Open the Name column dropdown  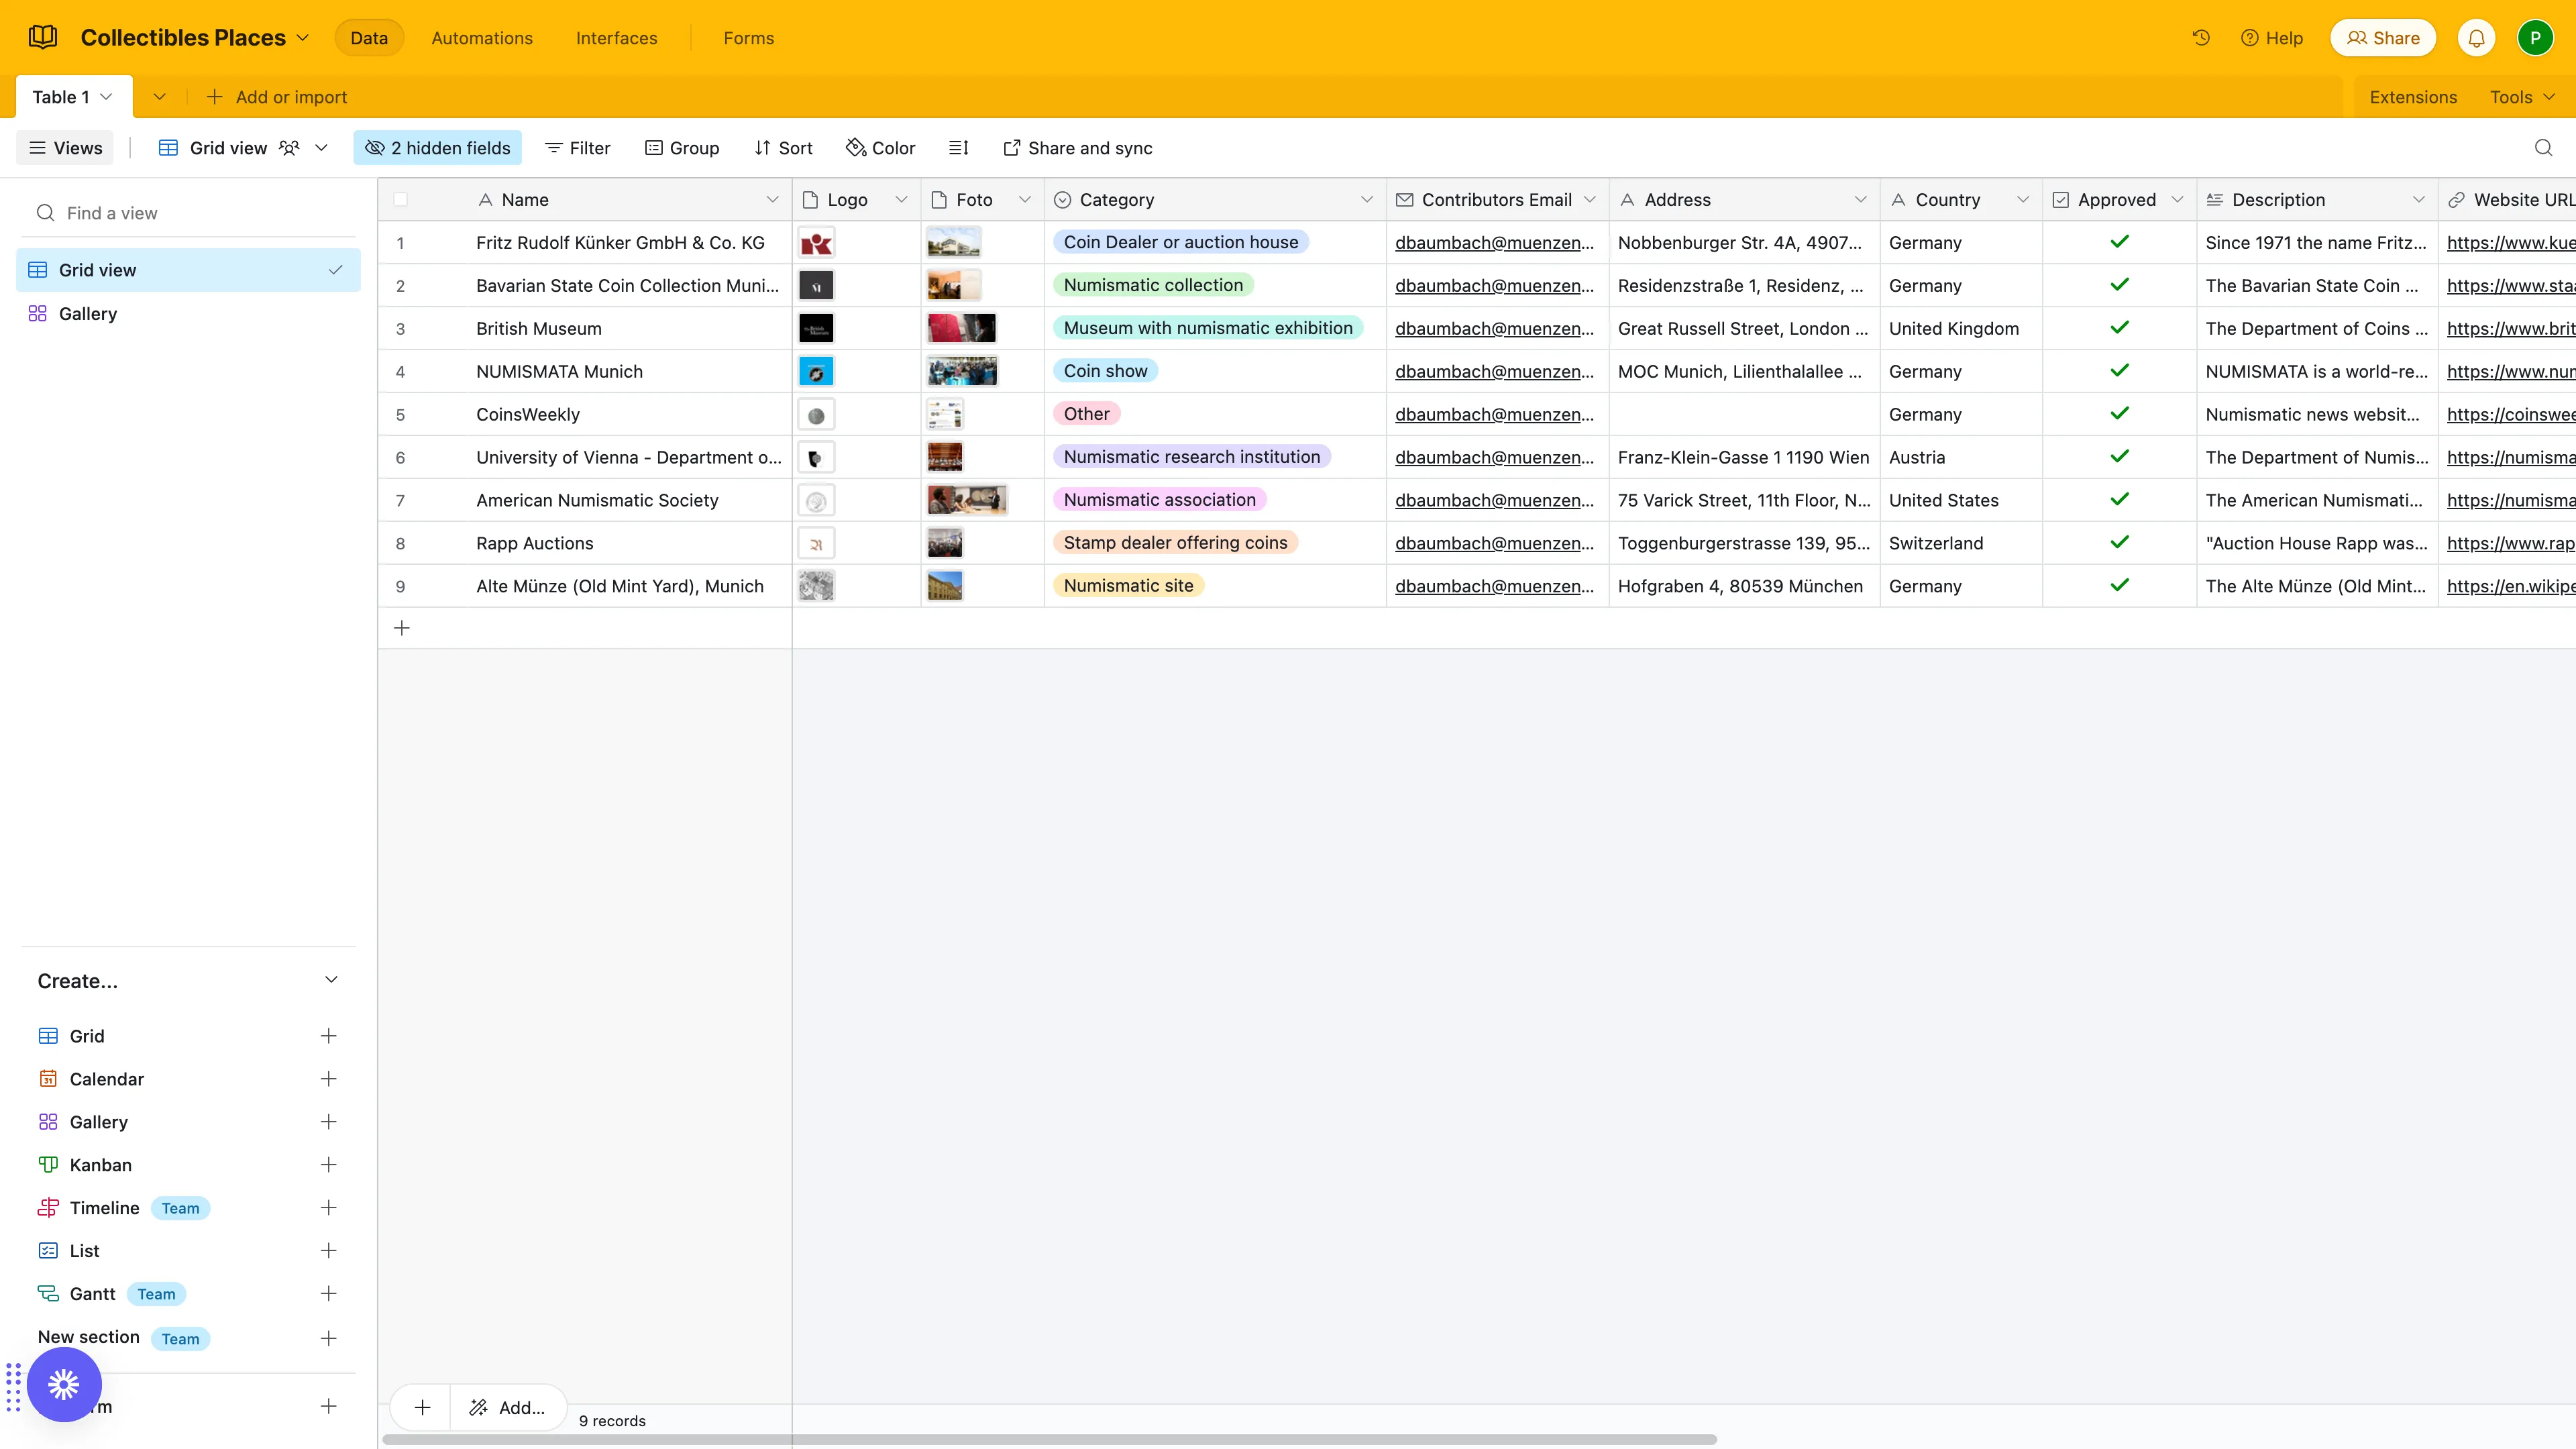(772, 200)
